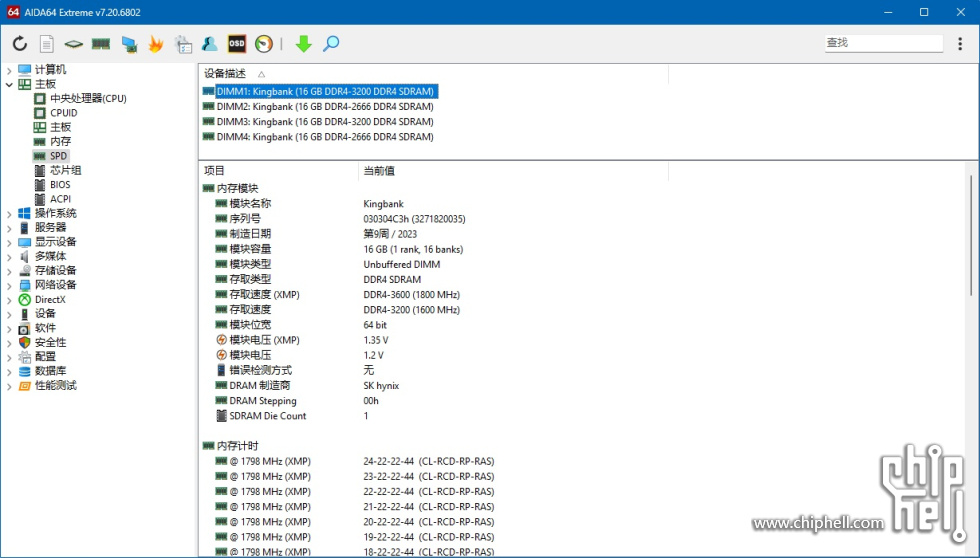Open the gauge sensor panel icon
Screen dimensions: 980x558
[x=264, y=44]
